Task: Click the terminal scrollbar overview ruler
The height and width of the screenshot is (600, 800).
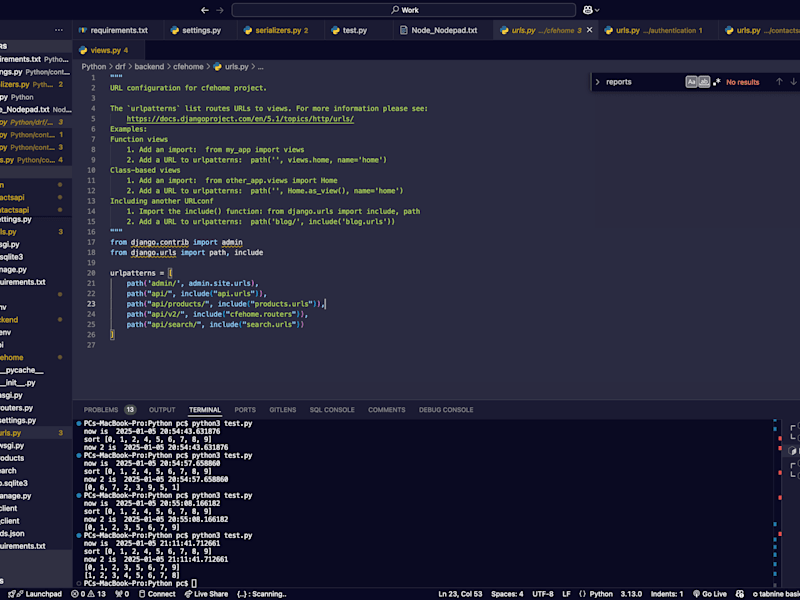Action: tap(778, 503)
